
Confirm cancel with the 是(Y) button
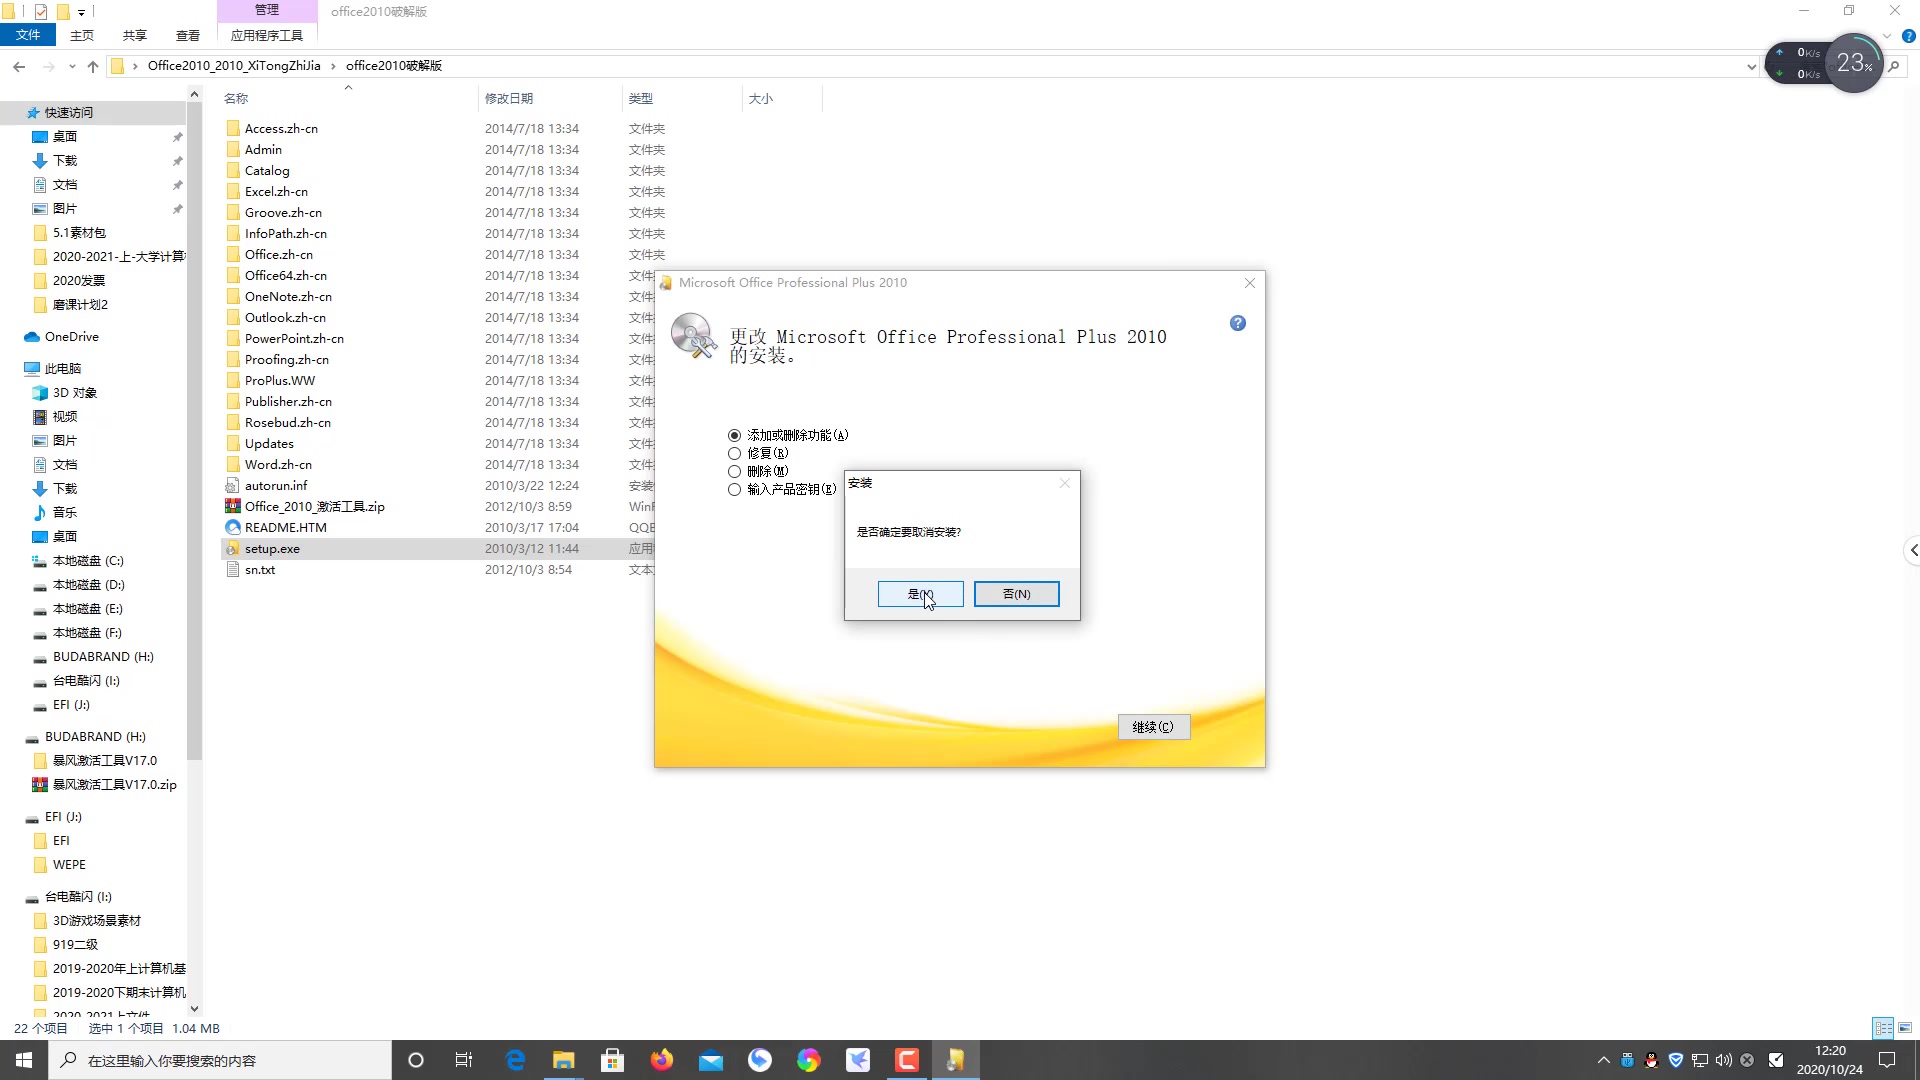click(x=920, y=594)
